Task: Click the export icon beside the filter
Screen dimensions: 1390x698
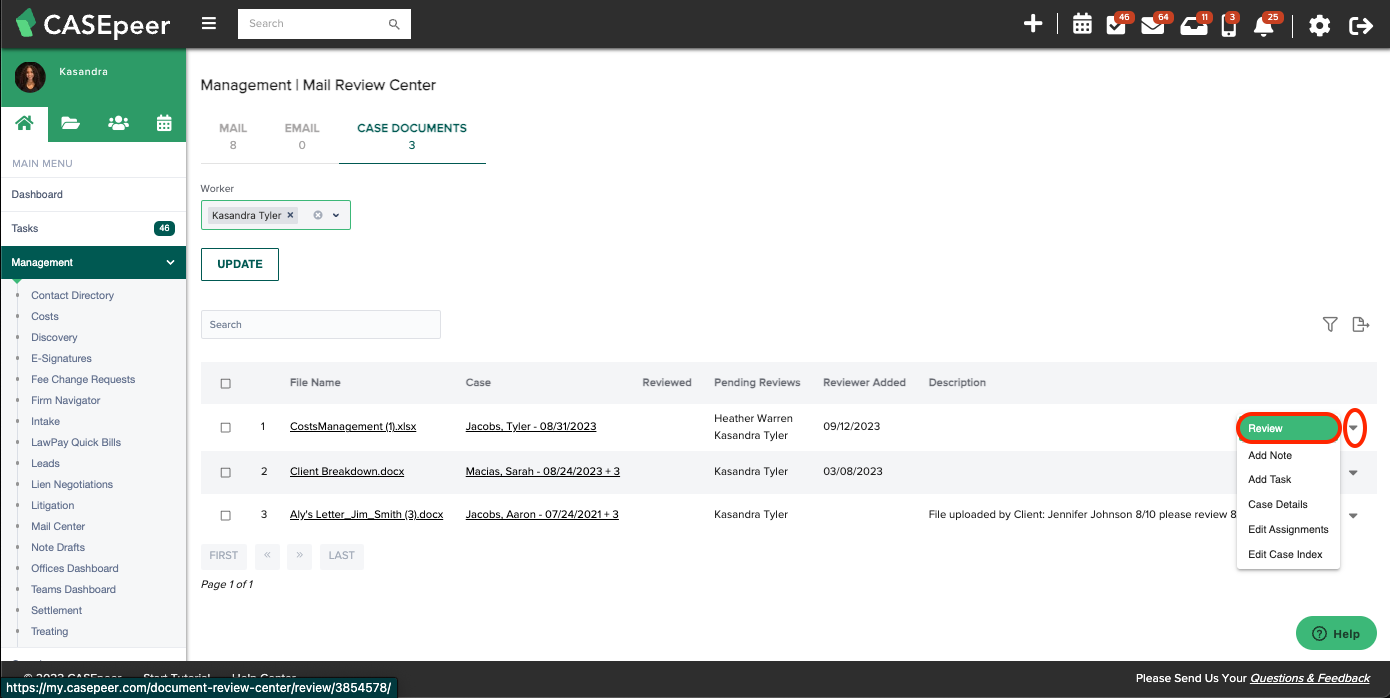Action: pos(1360,324)
